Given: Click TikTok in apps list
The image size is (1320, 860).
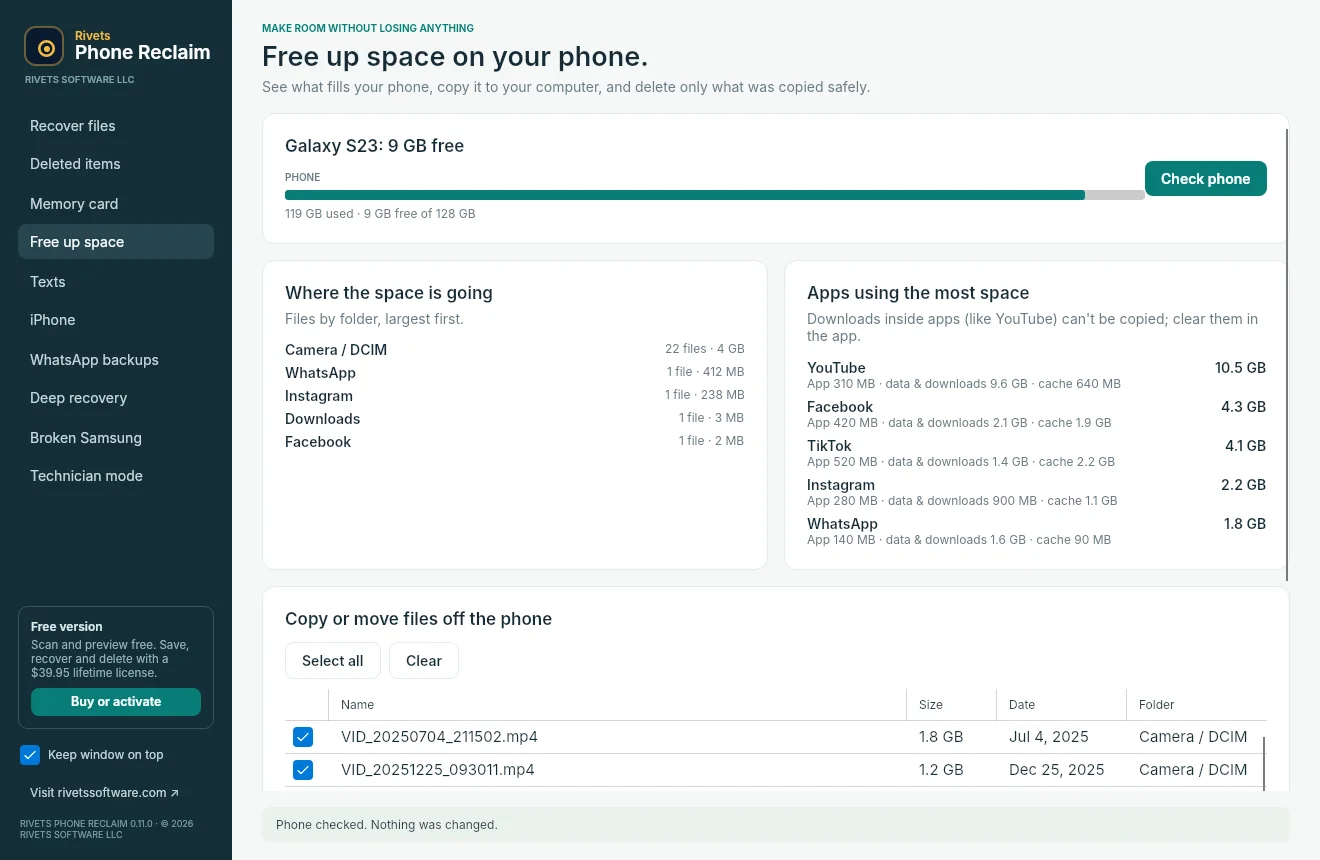Looking at the screenshot, I should point(1036,453).
